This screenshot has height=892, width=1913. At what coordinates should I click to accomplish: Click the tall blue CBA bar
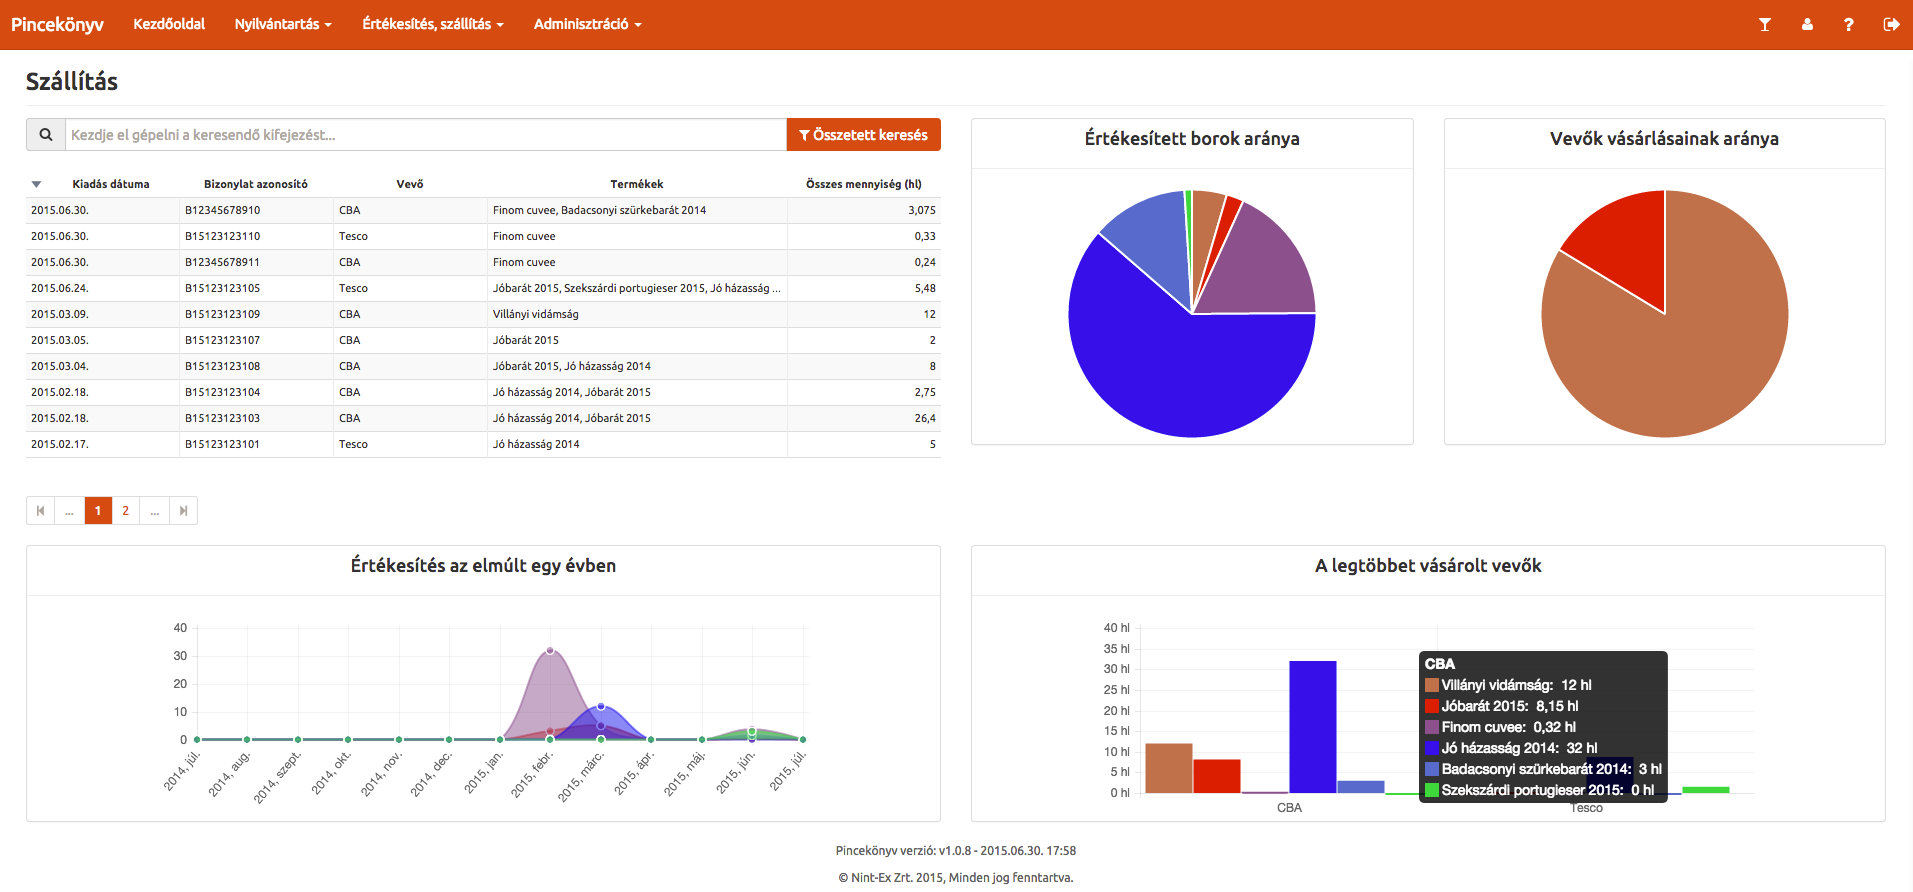click(1313, 727)
